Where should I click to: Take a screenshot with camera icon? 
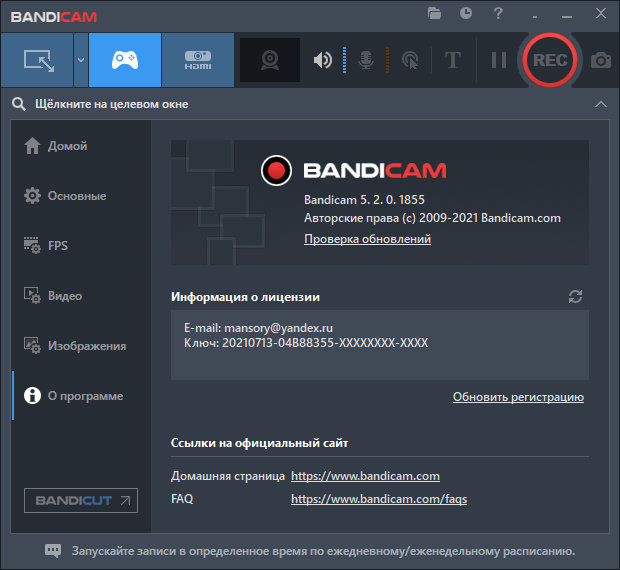click(x=600, y=60)
